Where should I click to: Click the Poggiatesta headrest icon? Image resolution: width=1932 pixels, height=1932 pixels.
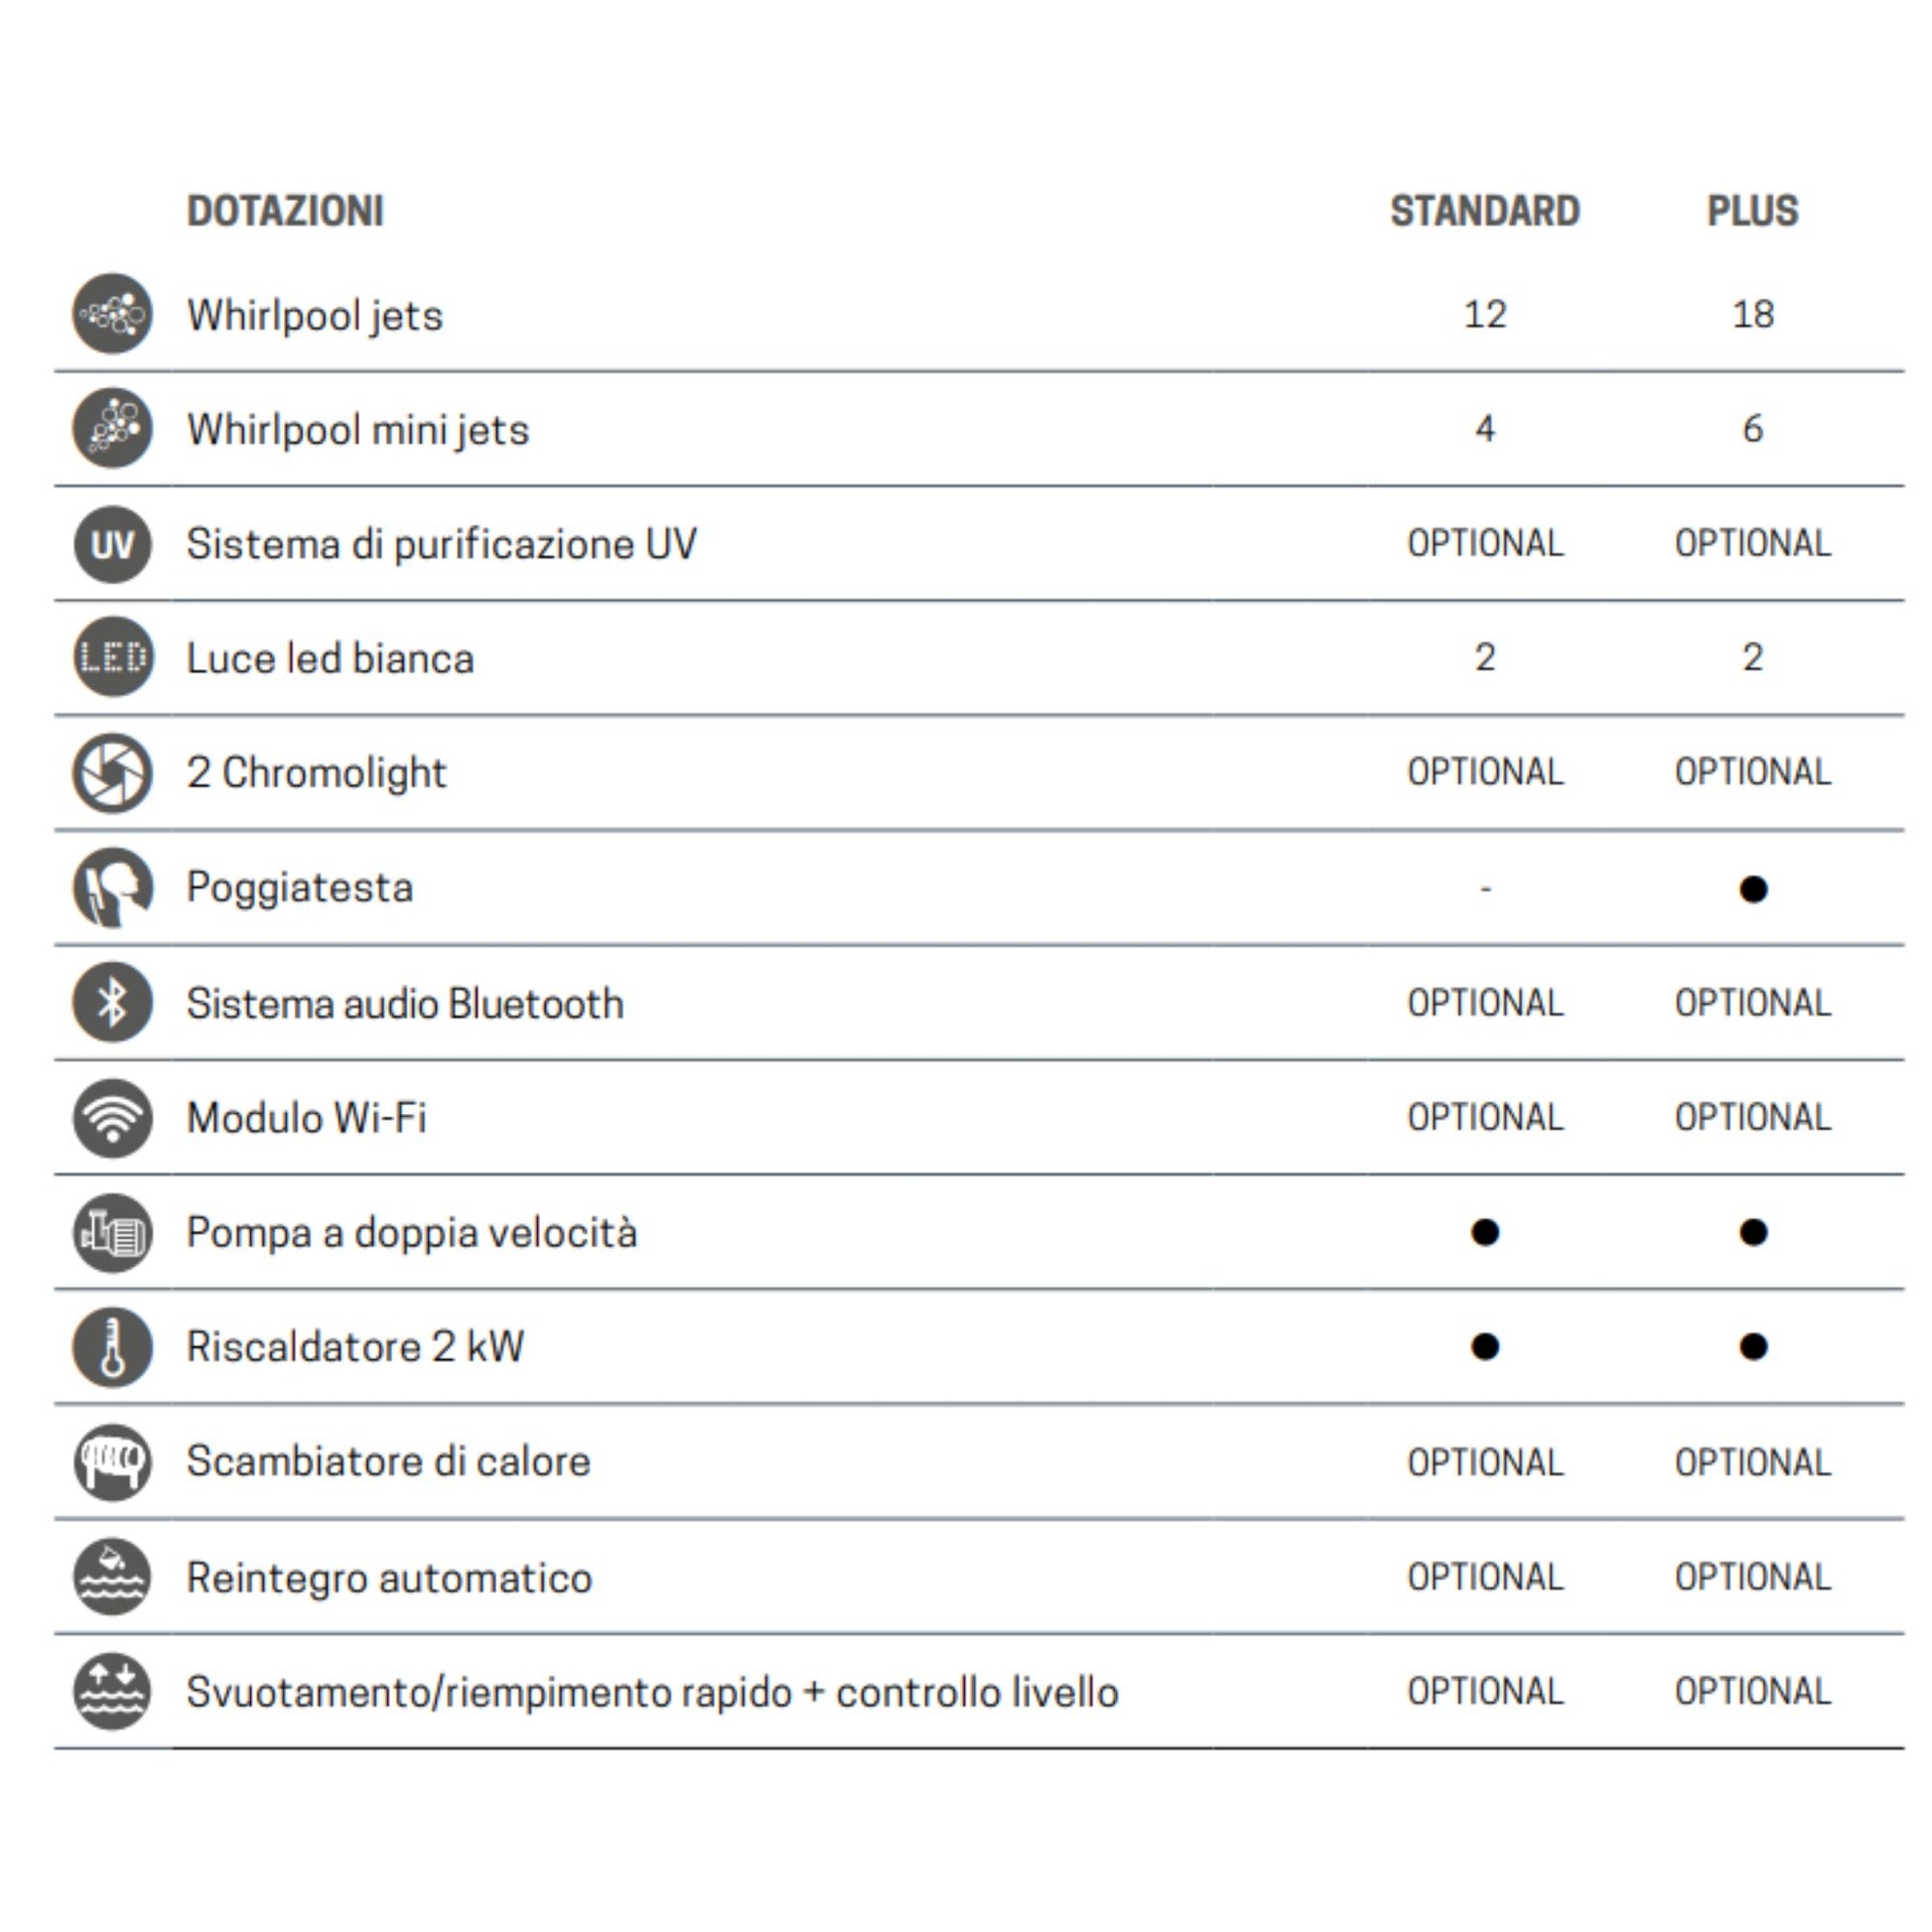[113, 888]
